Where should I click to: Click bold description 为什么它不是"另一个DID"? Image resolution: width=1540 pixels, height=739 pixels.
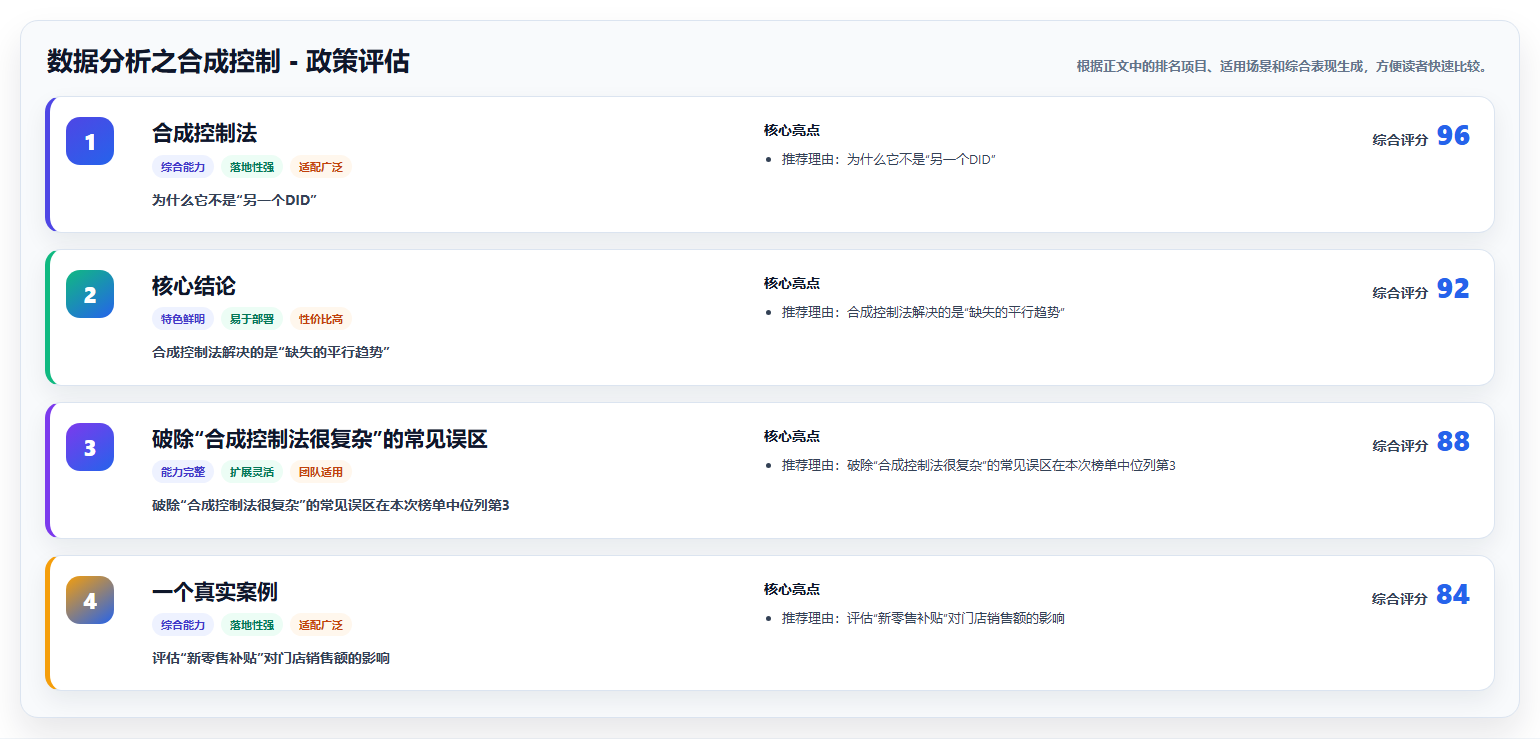(234, 200)
